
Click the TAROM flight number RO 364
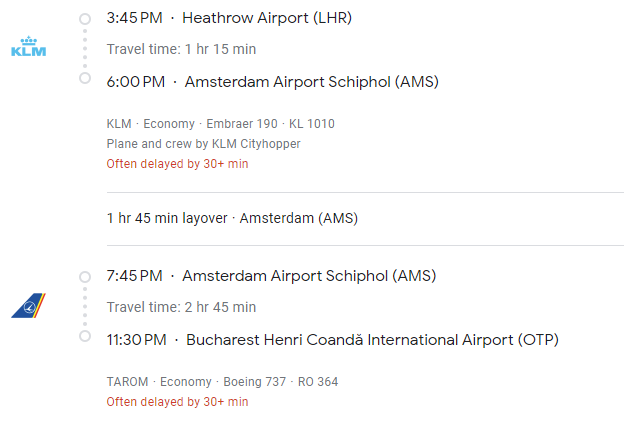click(x=320, y=382)
